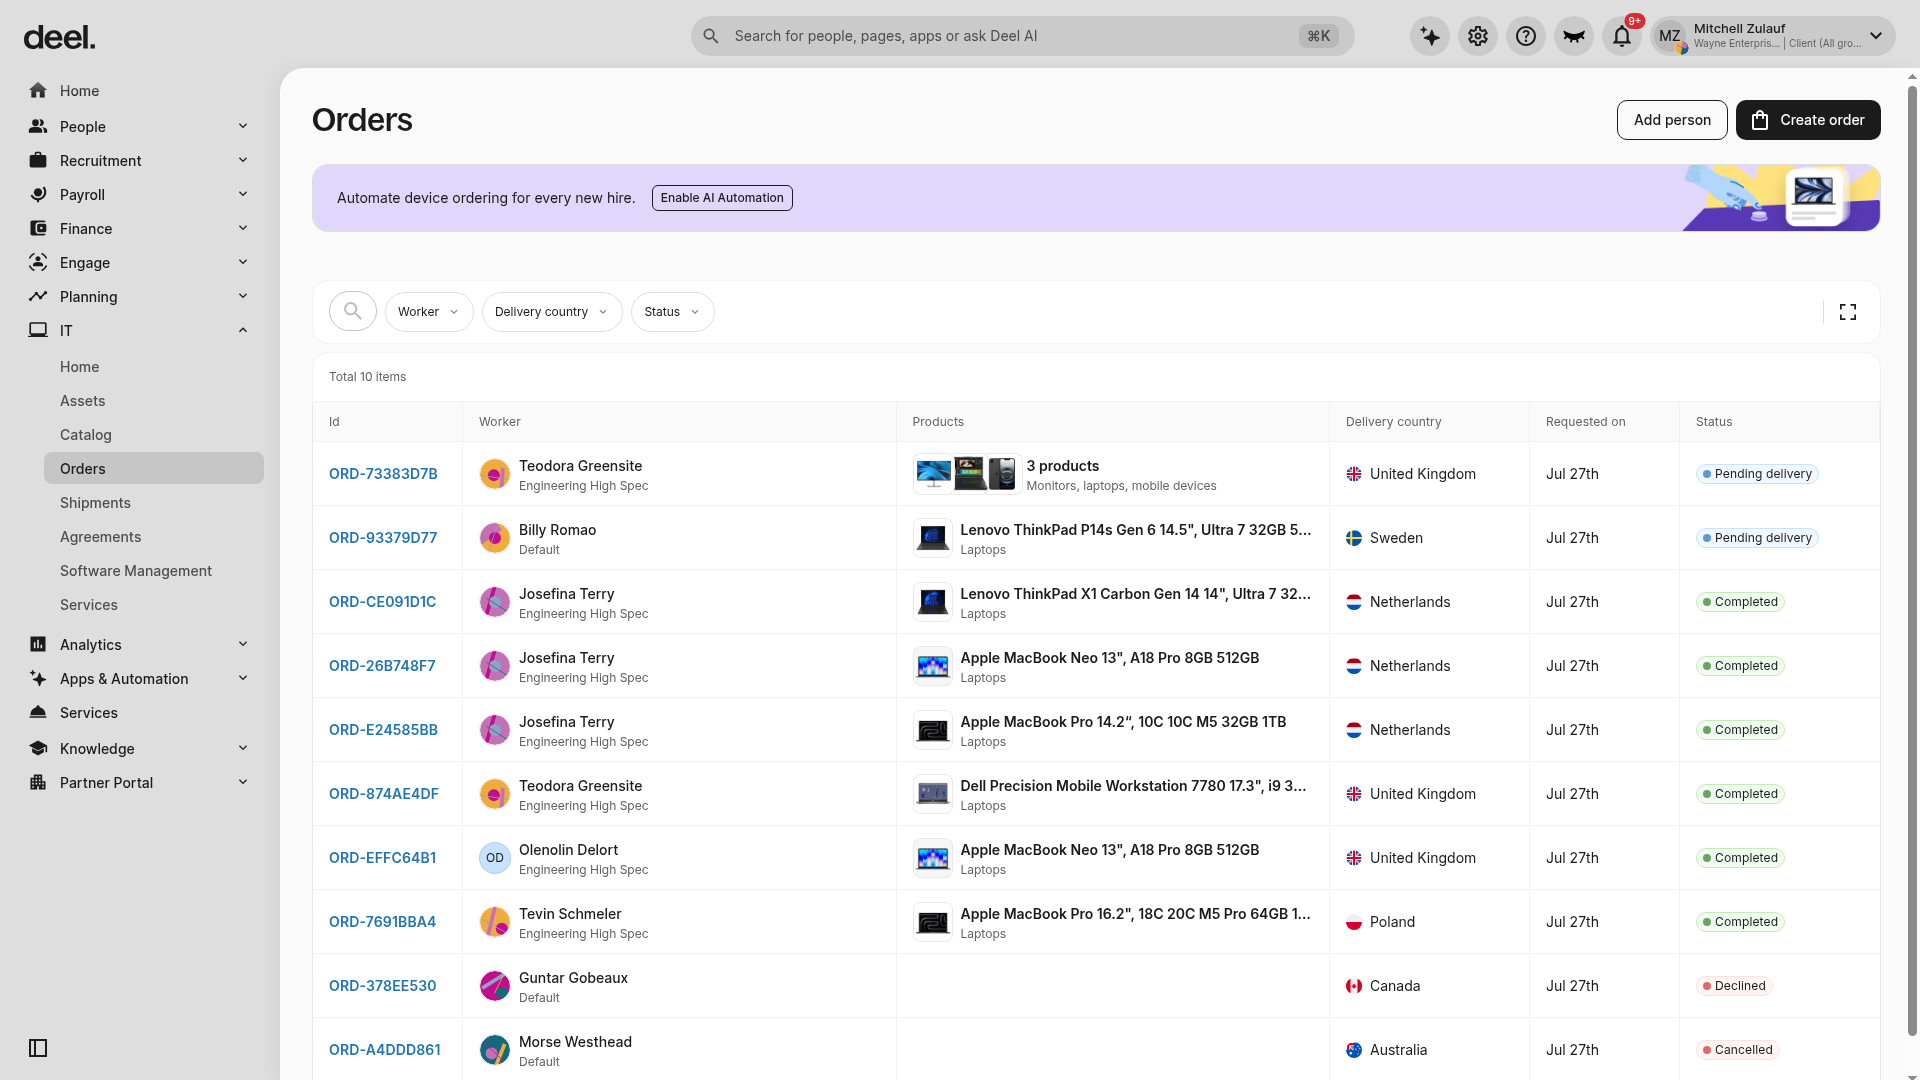The image size is (1920, 1080).
Task: Click Teodora Greensite avatar on ORD-73383D7B row
Action: pyautogui.click(x=495, y=474)
